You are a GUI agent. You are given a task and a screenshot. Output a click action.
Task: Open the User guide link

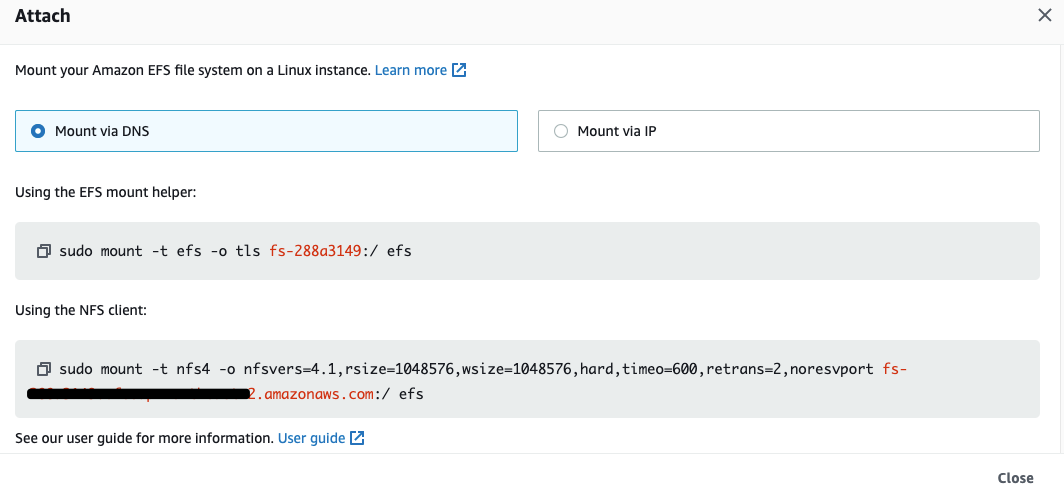[x=311, y=438]
